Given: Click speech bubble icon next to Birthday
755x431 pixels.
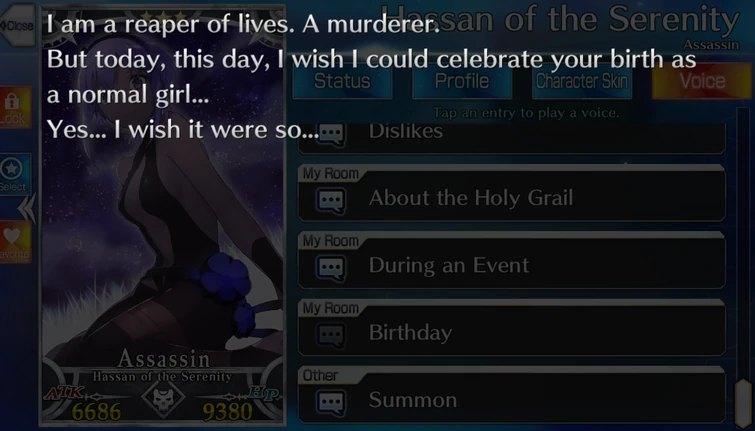Looking at the screenshot, I should (331, 334).
